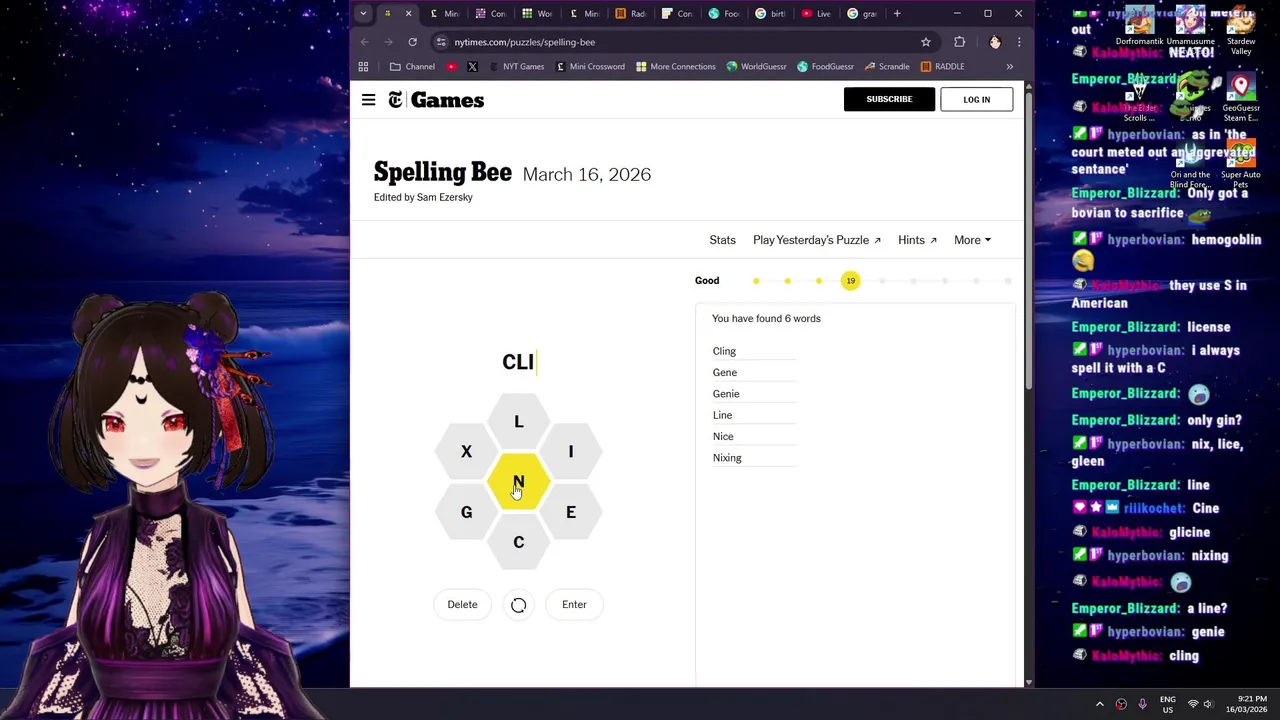The height and width of the screenshot is (720, 1280).
Task: Open the NYT Games bookmark
Action: 516,67
